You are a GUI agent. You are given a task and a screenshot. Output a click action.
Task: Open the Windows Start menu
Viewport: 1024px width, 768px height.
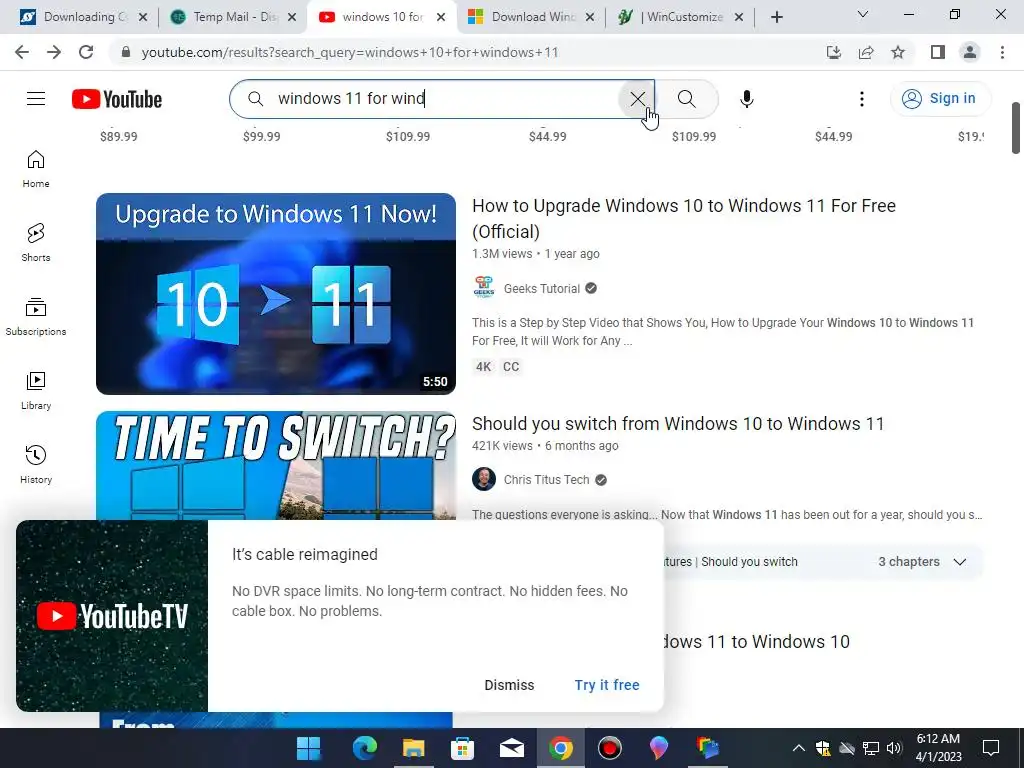[x=308, y=748]
